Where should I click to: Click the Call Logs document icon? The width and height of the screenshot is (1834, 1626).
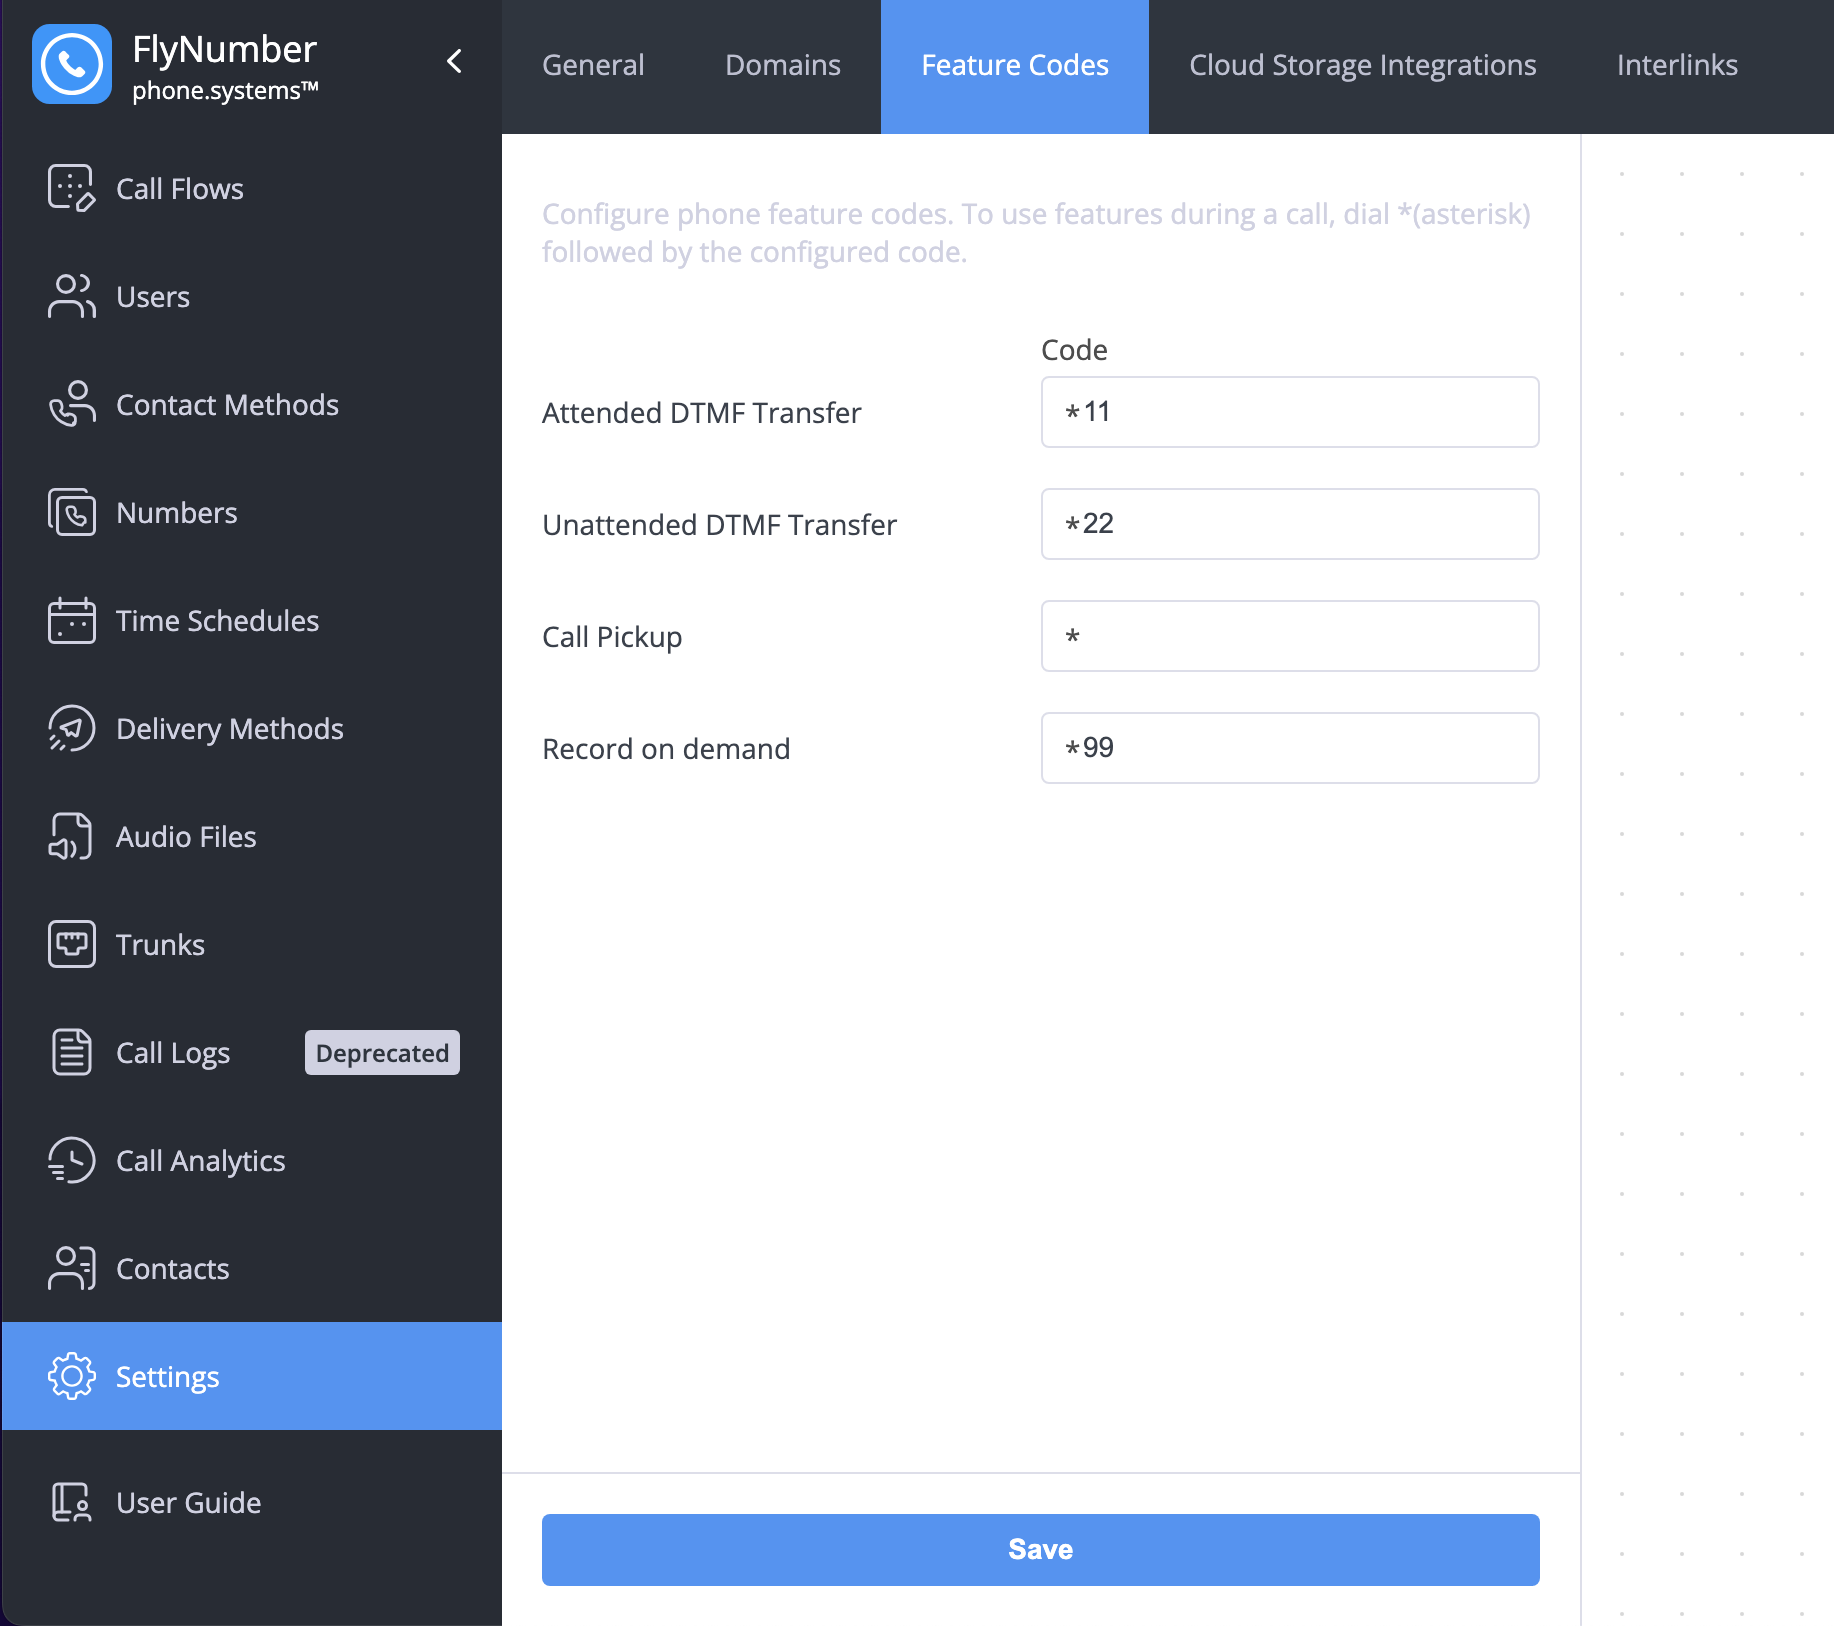(72, 1052)
